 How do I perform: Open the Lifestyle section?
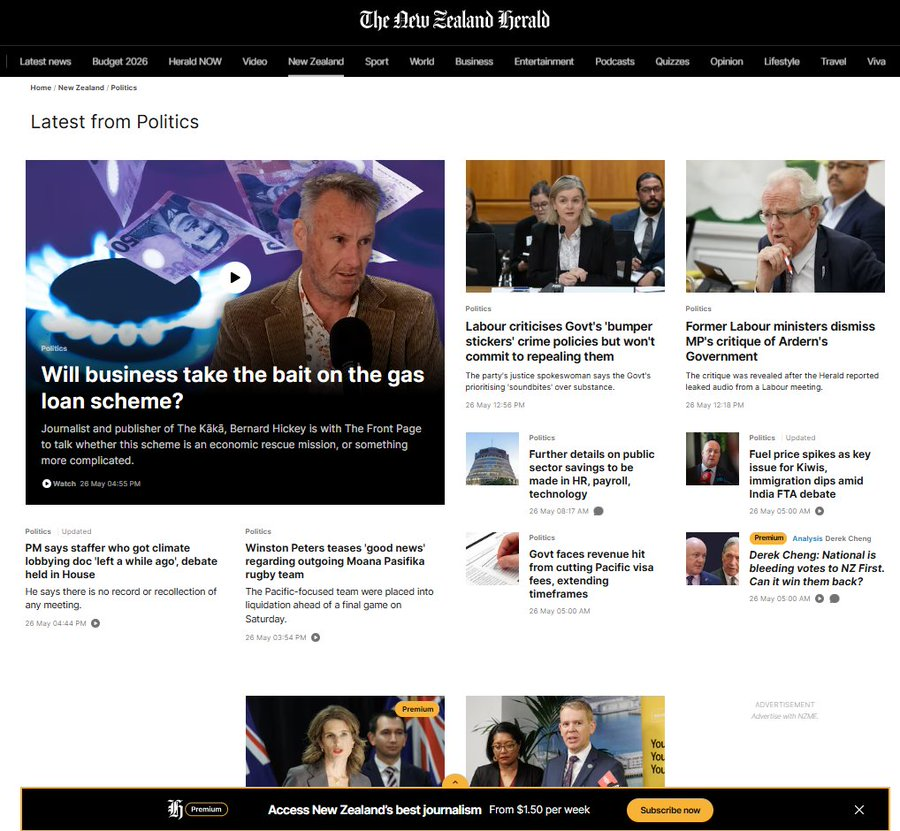(x=782, y=61)
